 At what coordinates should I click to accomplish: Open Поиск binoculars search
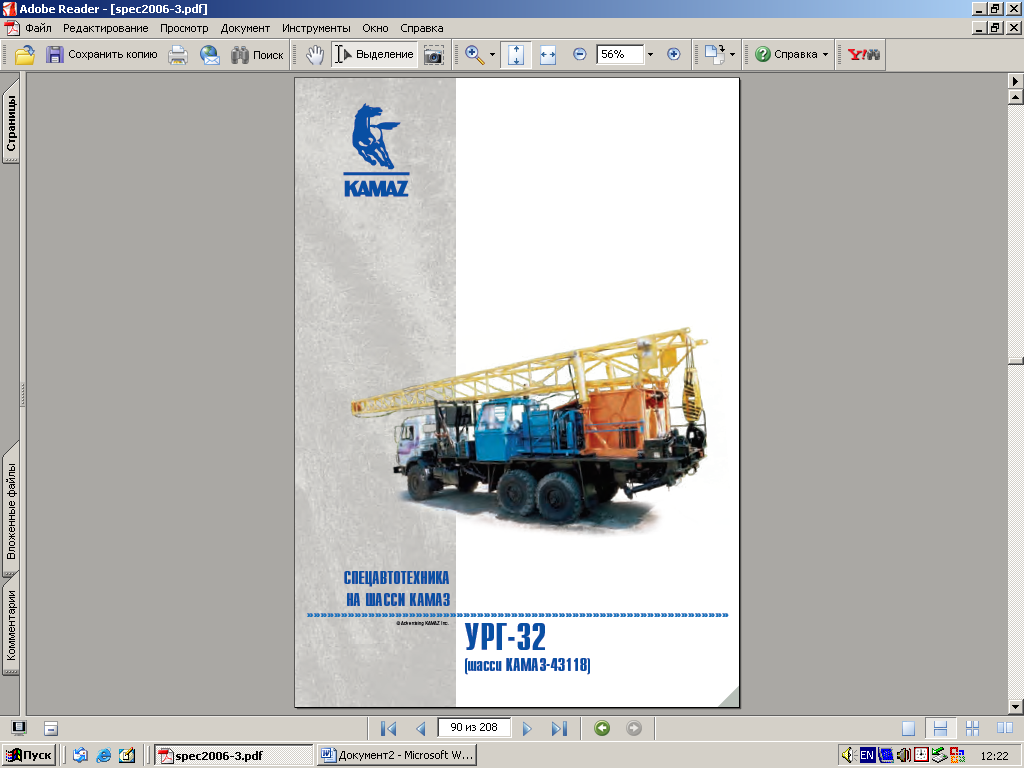[257, 55]
